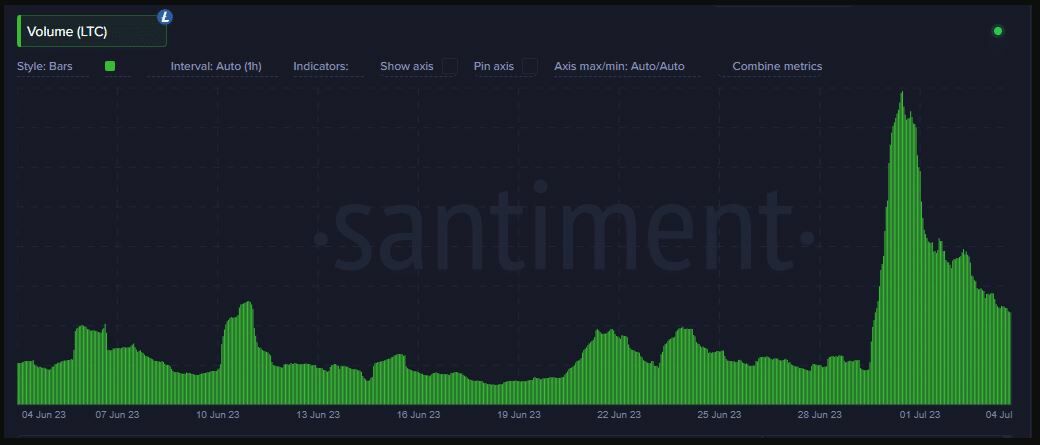Open Axis max/min: Auto/Auto settings
The image size is (1040, 445).
619,66
